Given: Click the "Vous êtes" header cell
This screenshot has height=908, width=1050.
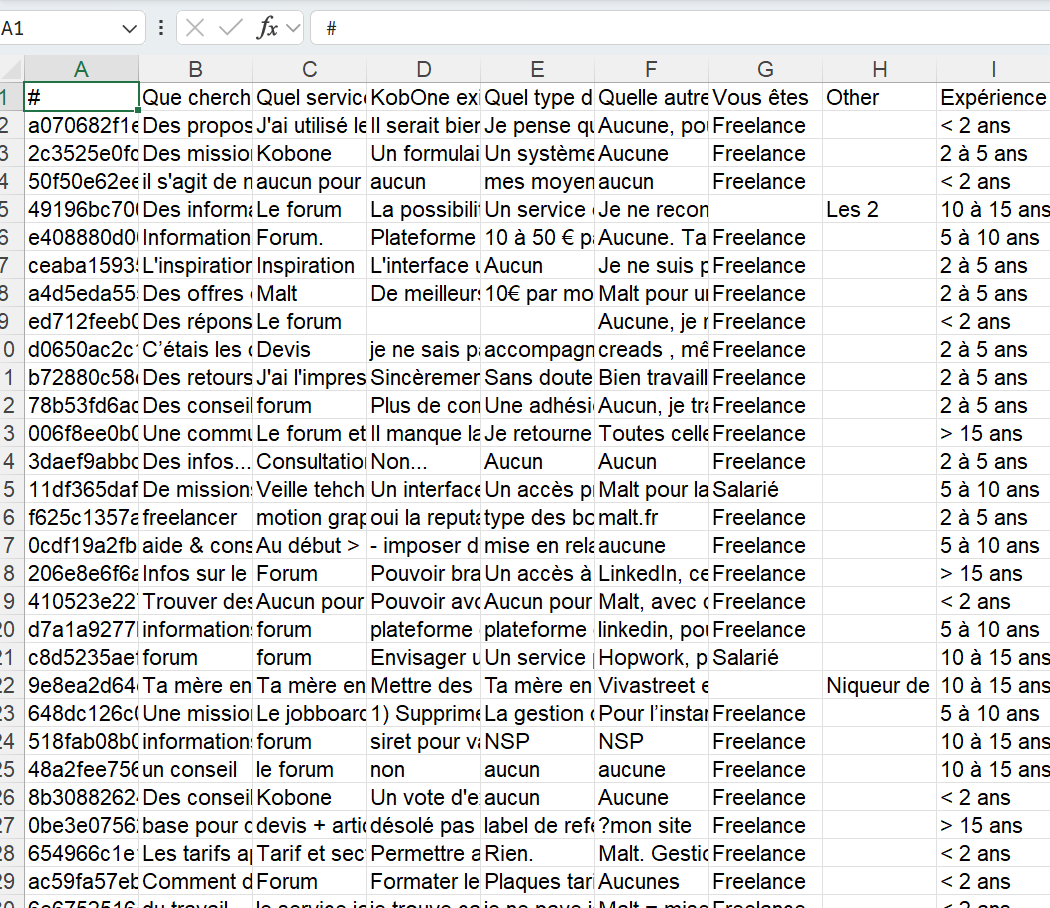Looking at the screenshot, I should click(x=765, y=98).
